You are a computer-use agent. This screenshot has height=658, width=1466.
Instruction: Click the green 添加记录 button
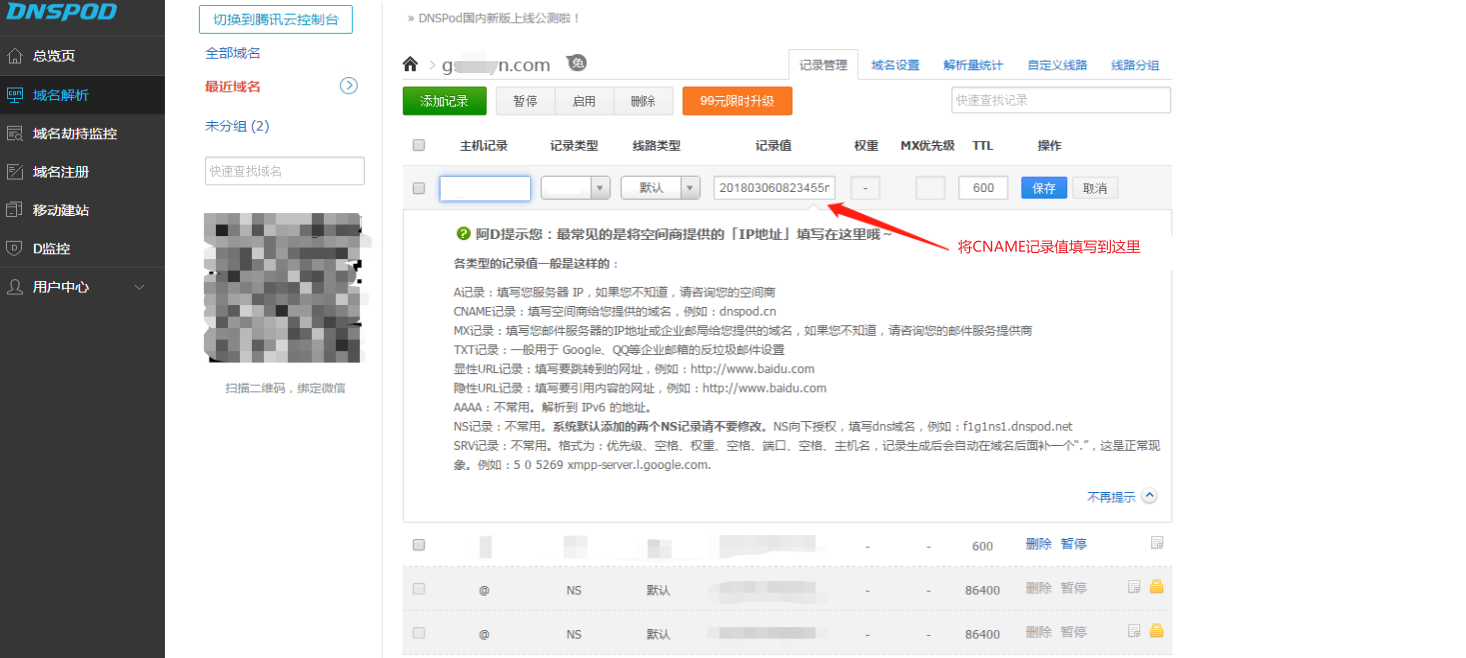[444, 101]
